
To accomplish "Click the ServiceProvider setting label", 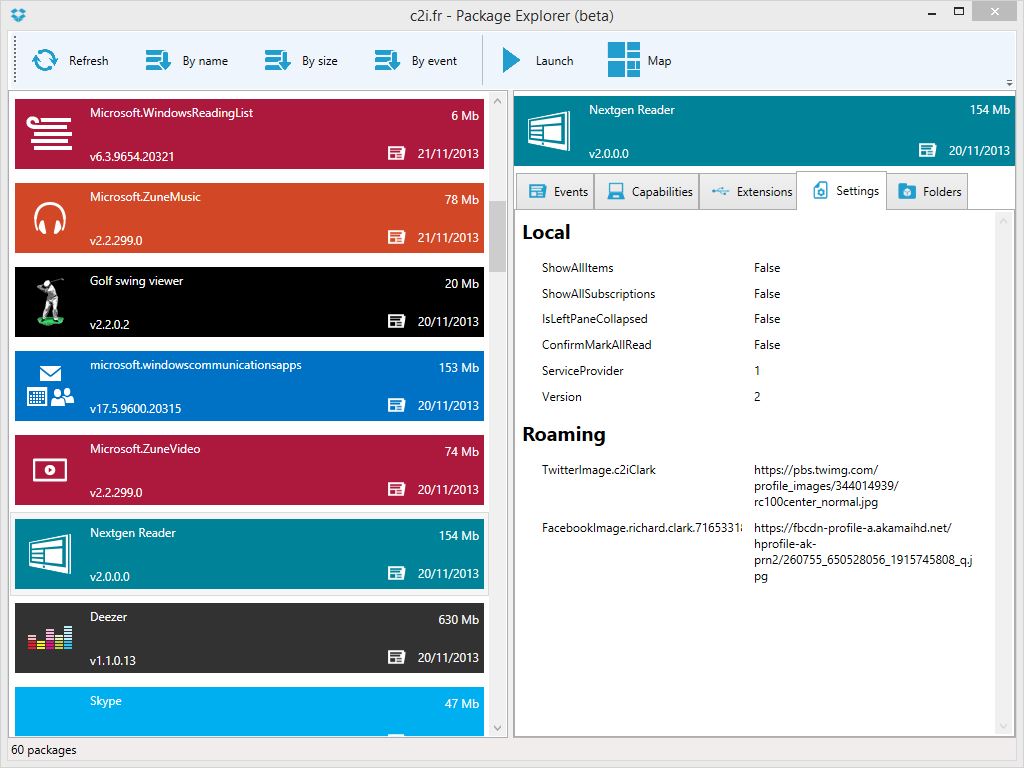I will click(x=583, y=371).
